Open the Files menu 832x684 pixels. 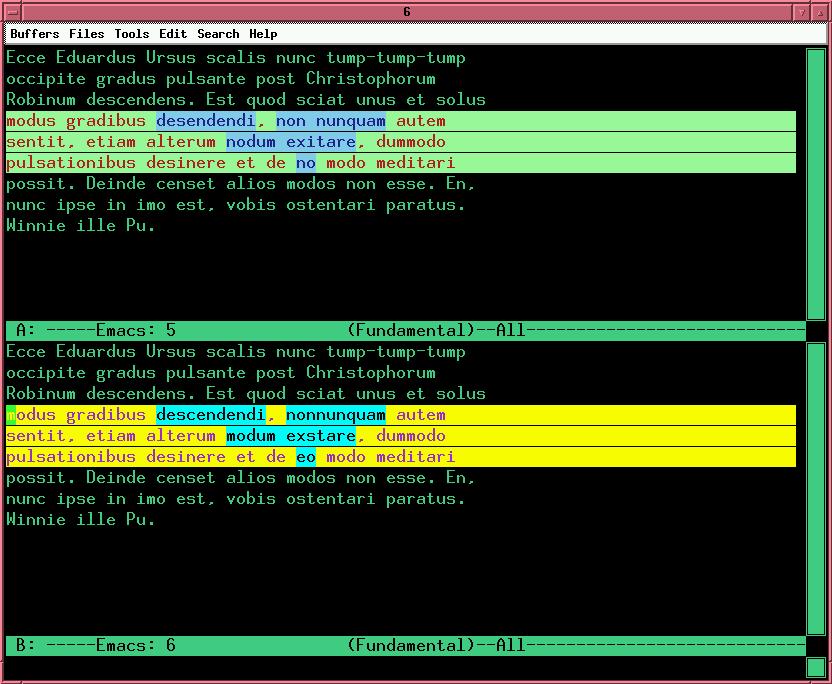pyautogui.click(x=86, y=34)
